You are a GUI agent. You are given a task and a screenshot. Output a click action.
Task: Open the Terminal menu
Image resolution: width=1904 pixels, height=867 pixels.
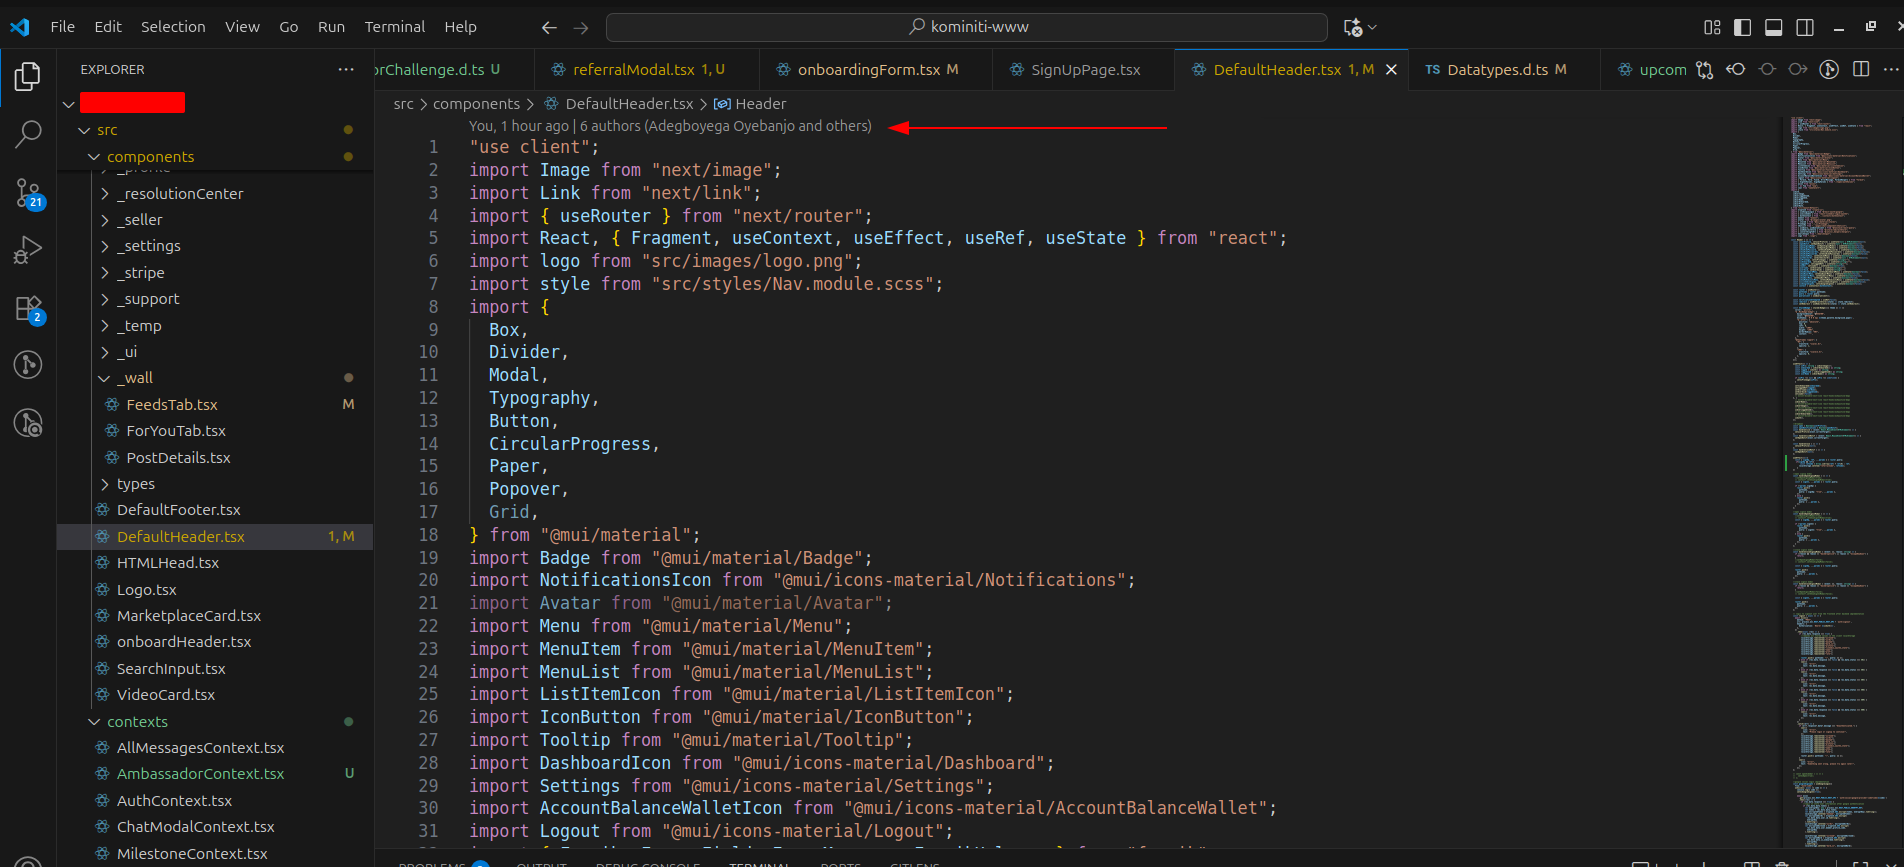click(x=394, y=27)
